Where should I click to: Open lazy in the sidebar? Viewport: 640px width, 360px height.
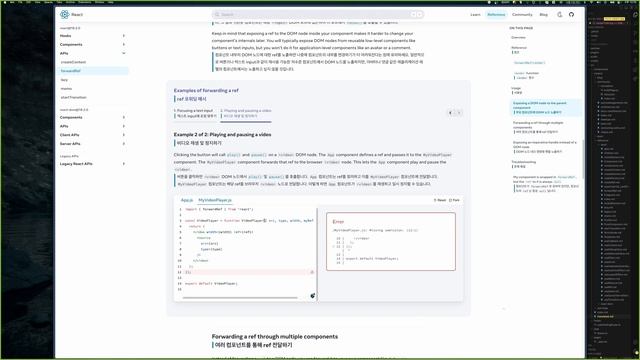tap(64, 80)
